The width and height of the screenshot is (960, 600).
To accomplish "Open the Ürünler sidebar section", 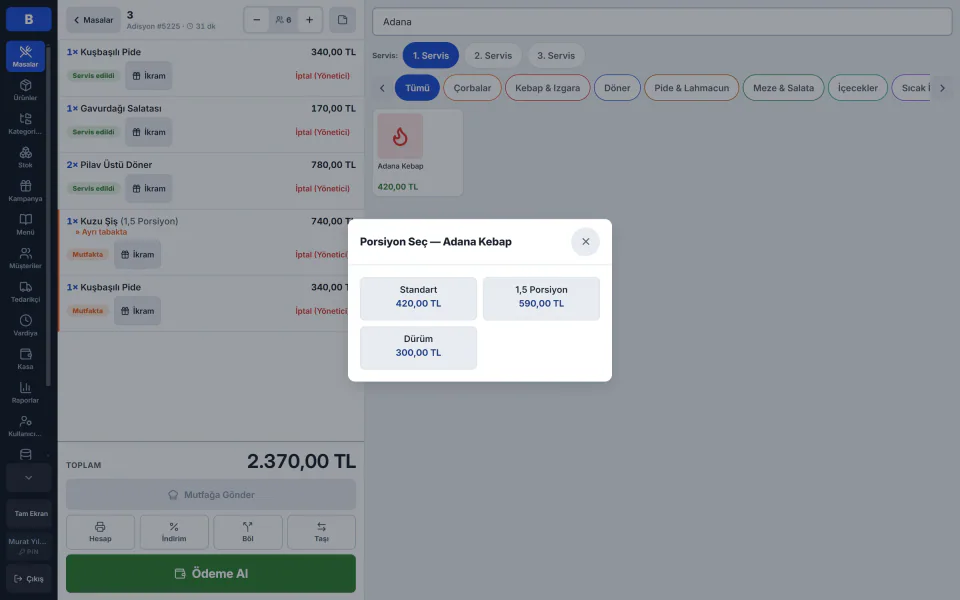I will coord(25,89).
